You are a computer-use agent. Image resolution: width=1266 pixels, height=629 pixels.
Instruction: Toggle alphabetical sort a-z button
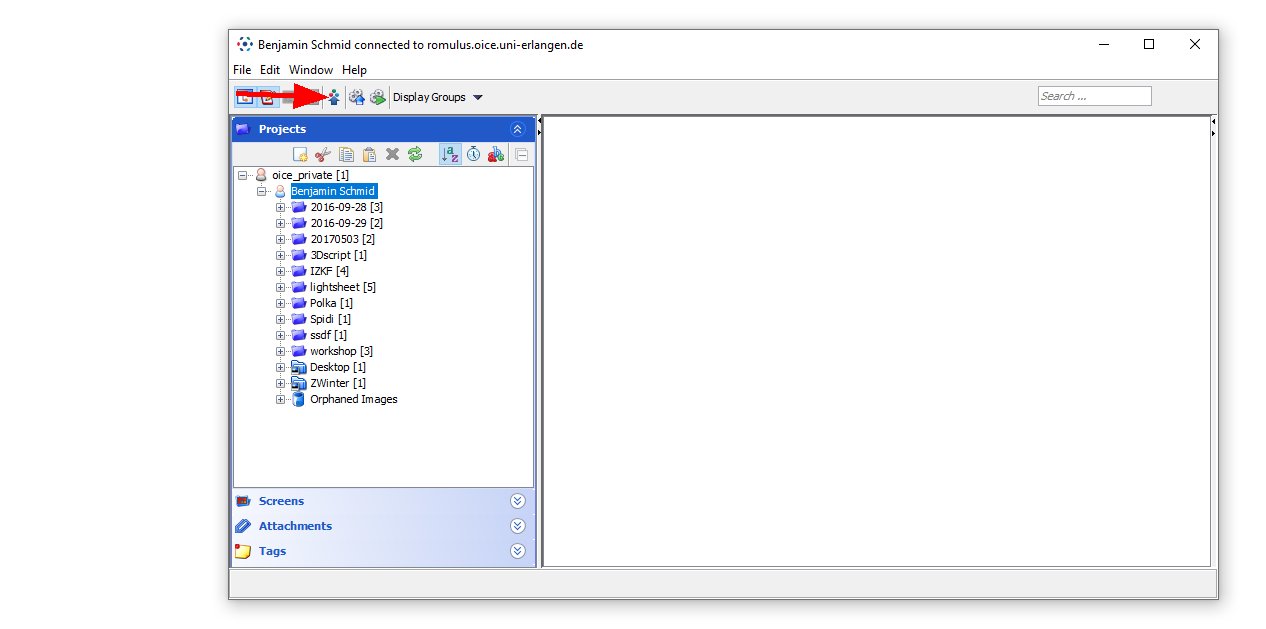pos(450,154)
